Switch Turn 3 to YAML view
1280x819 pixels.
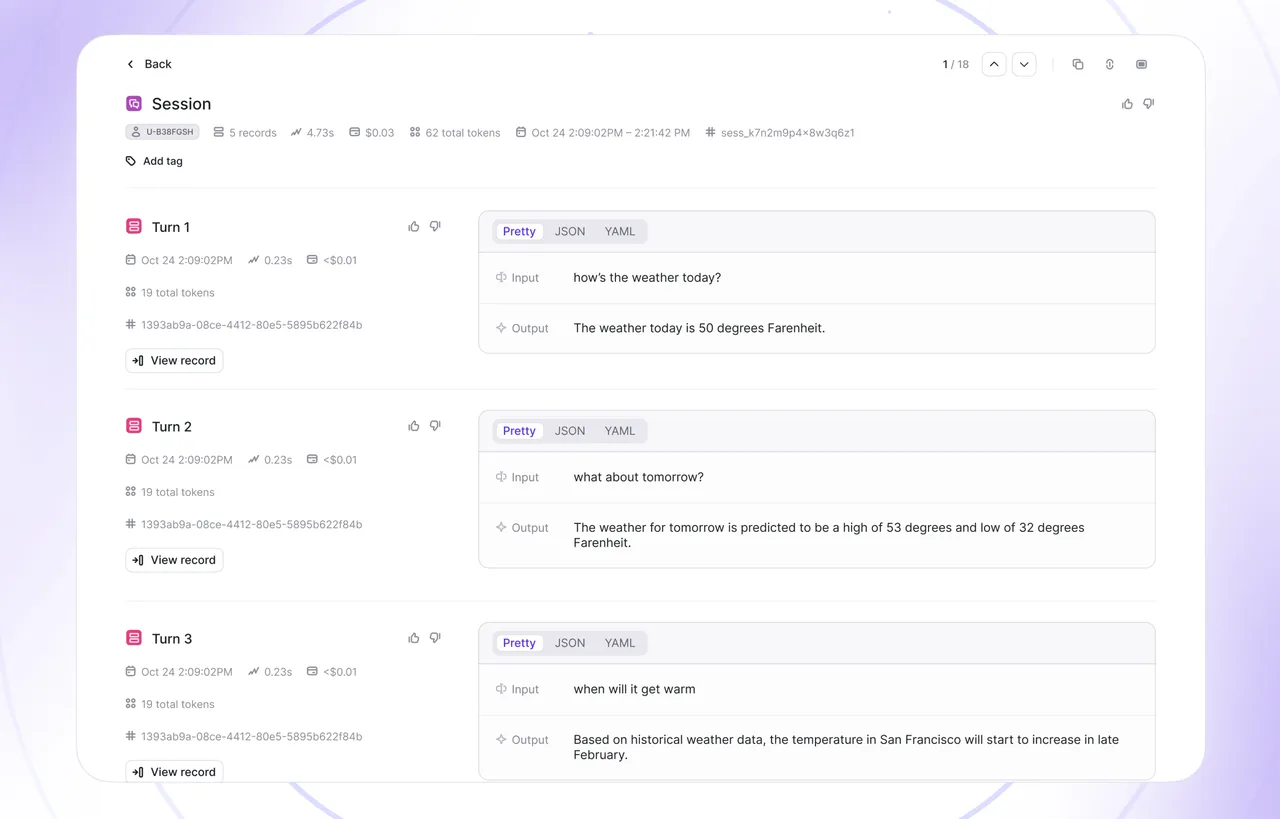point(620,643)
